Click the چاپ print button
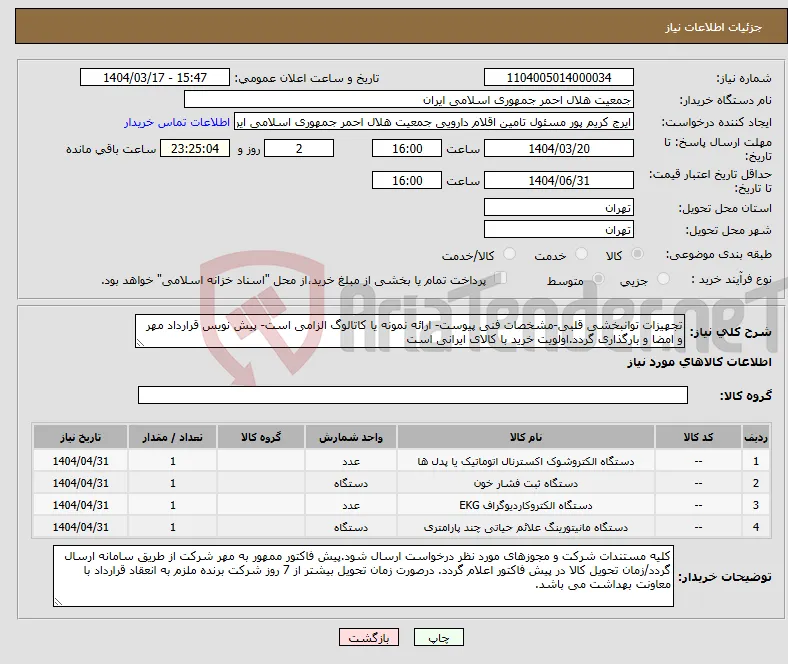Image resolution: width=788 pixels, height=664 pixels. pyautogui.click(x=439, y=637)
